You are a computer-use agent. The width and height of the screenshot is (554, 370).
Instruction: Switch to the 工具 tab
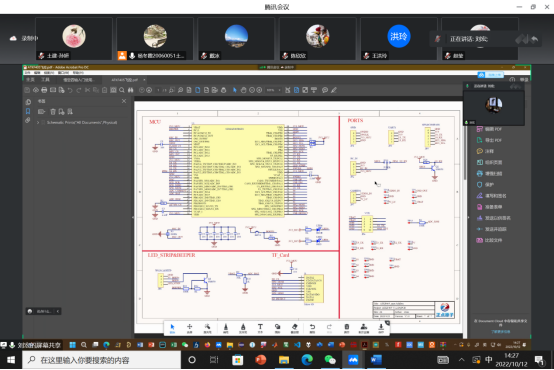point(45,80)
